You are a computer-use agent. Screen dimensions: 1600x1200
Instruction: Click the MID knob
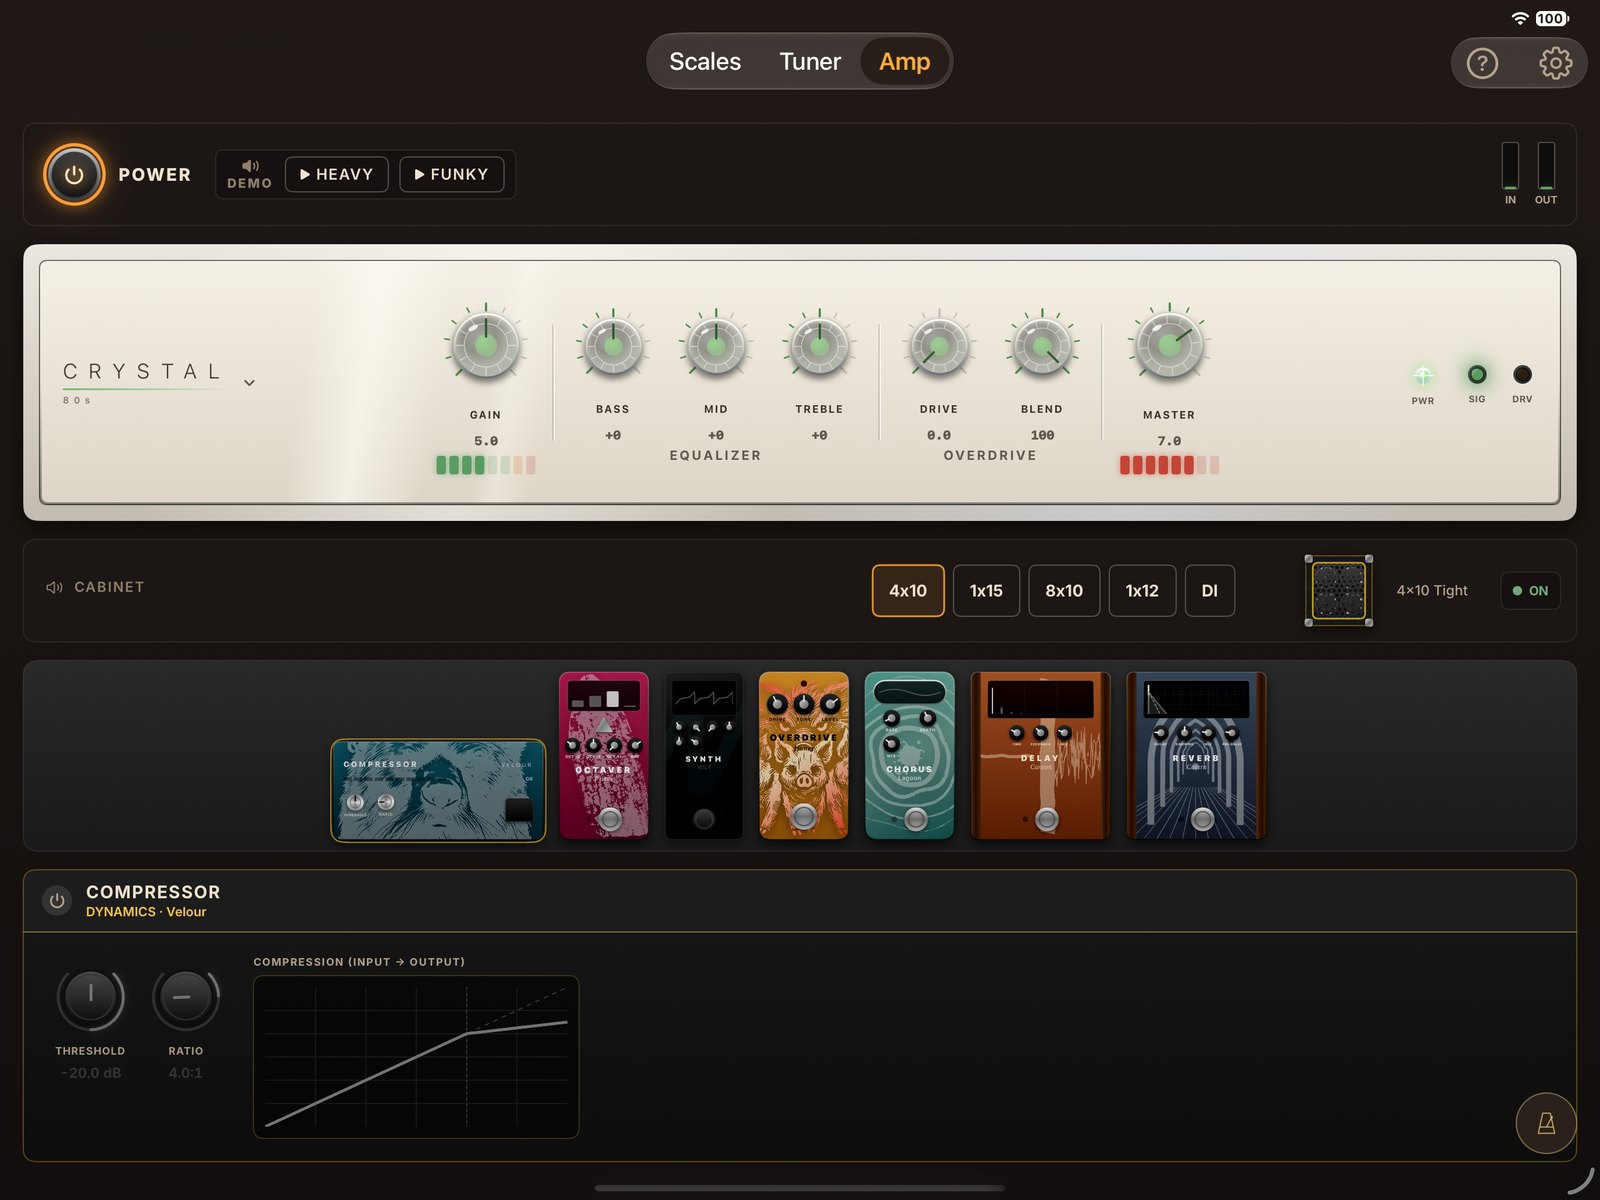click(x=716, y=346)
